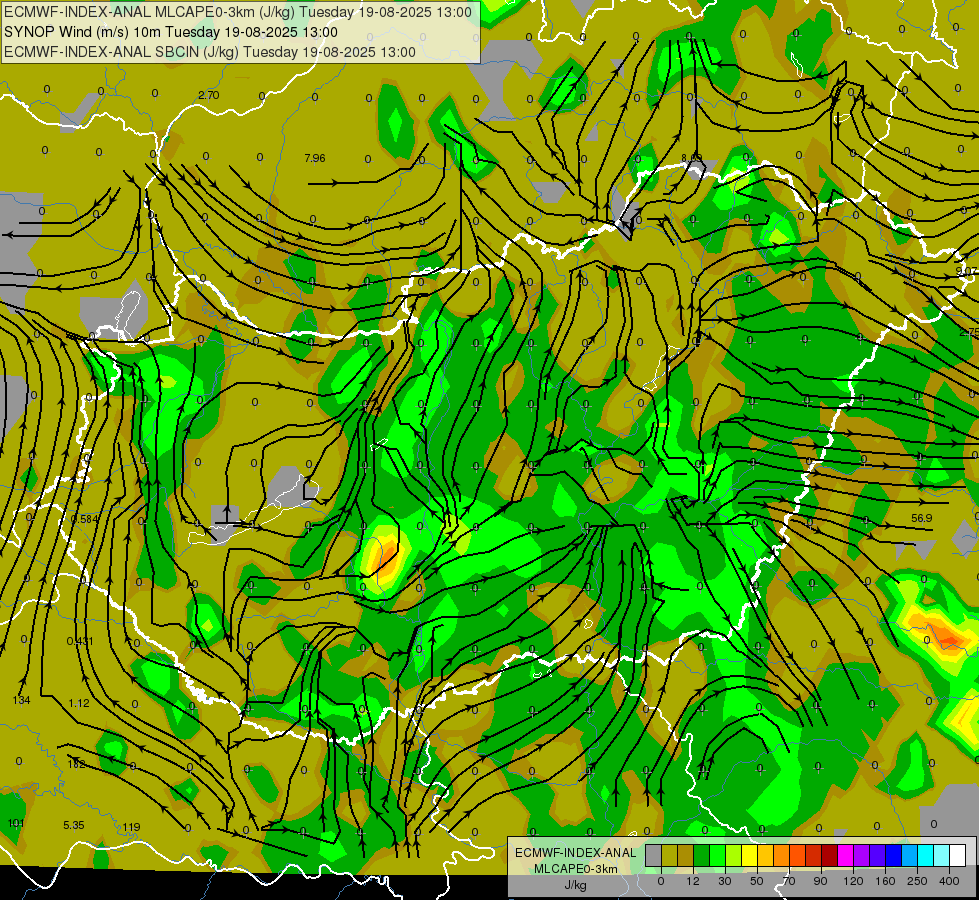The height and width of the screenshot is (900, 979).
Task: Select the amber legend swatch right of 50
Action: point(765,855)
